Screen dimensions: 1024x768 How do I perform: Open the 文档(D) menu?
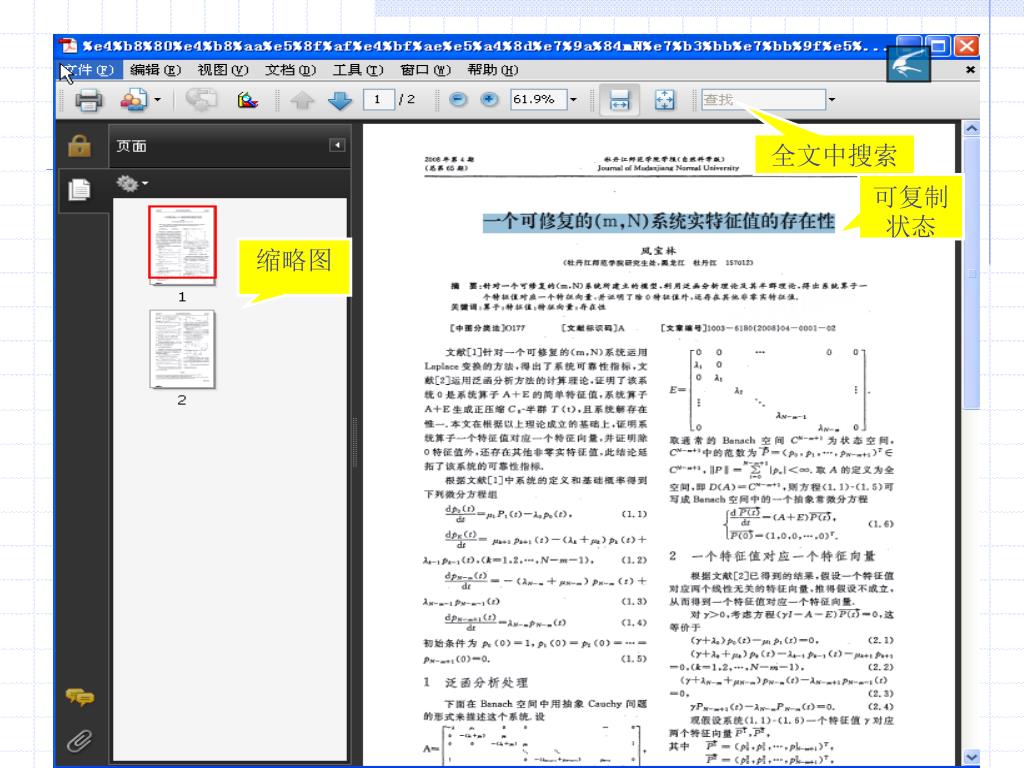point(290,69)
